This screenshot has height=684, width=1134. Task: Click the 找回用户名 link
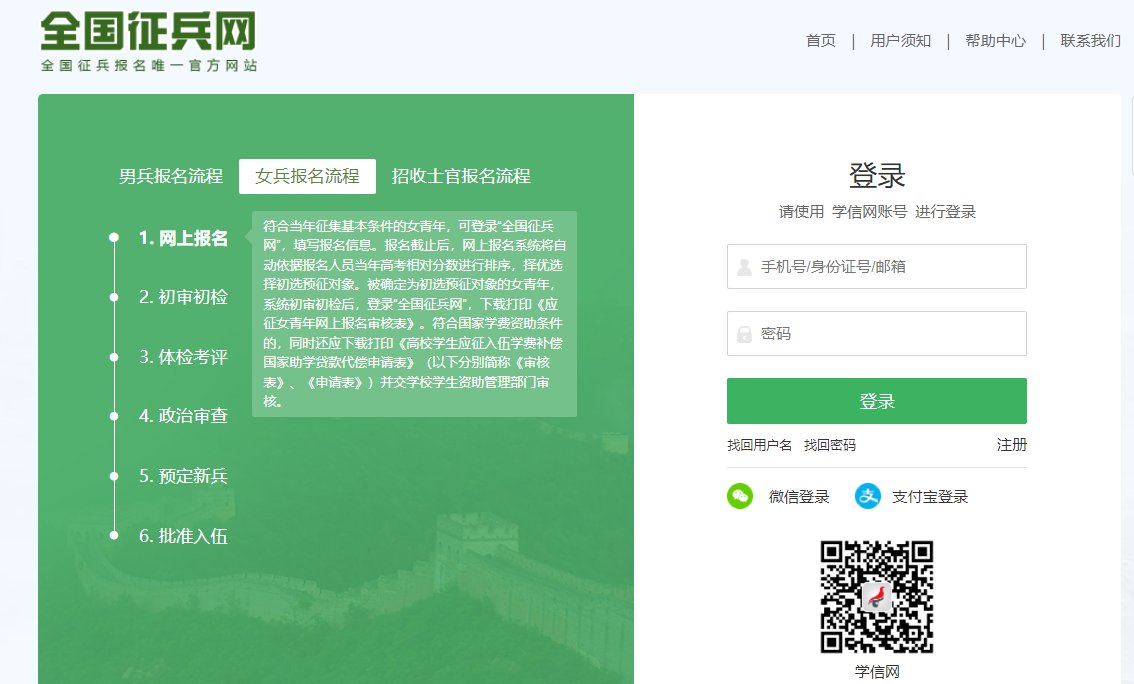pyautogui.click(x=759, y=445)
